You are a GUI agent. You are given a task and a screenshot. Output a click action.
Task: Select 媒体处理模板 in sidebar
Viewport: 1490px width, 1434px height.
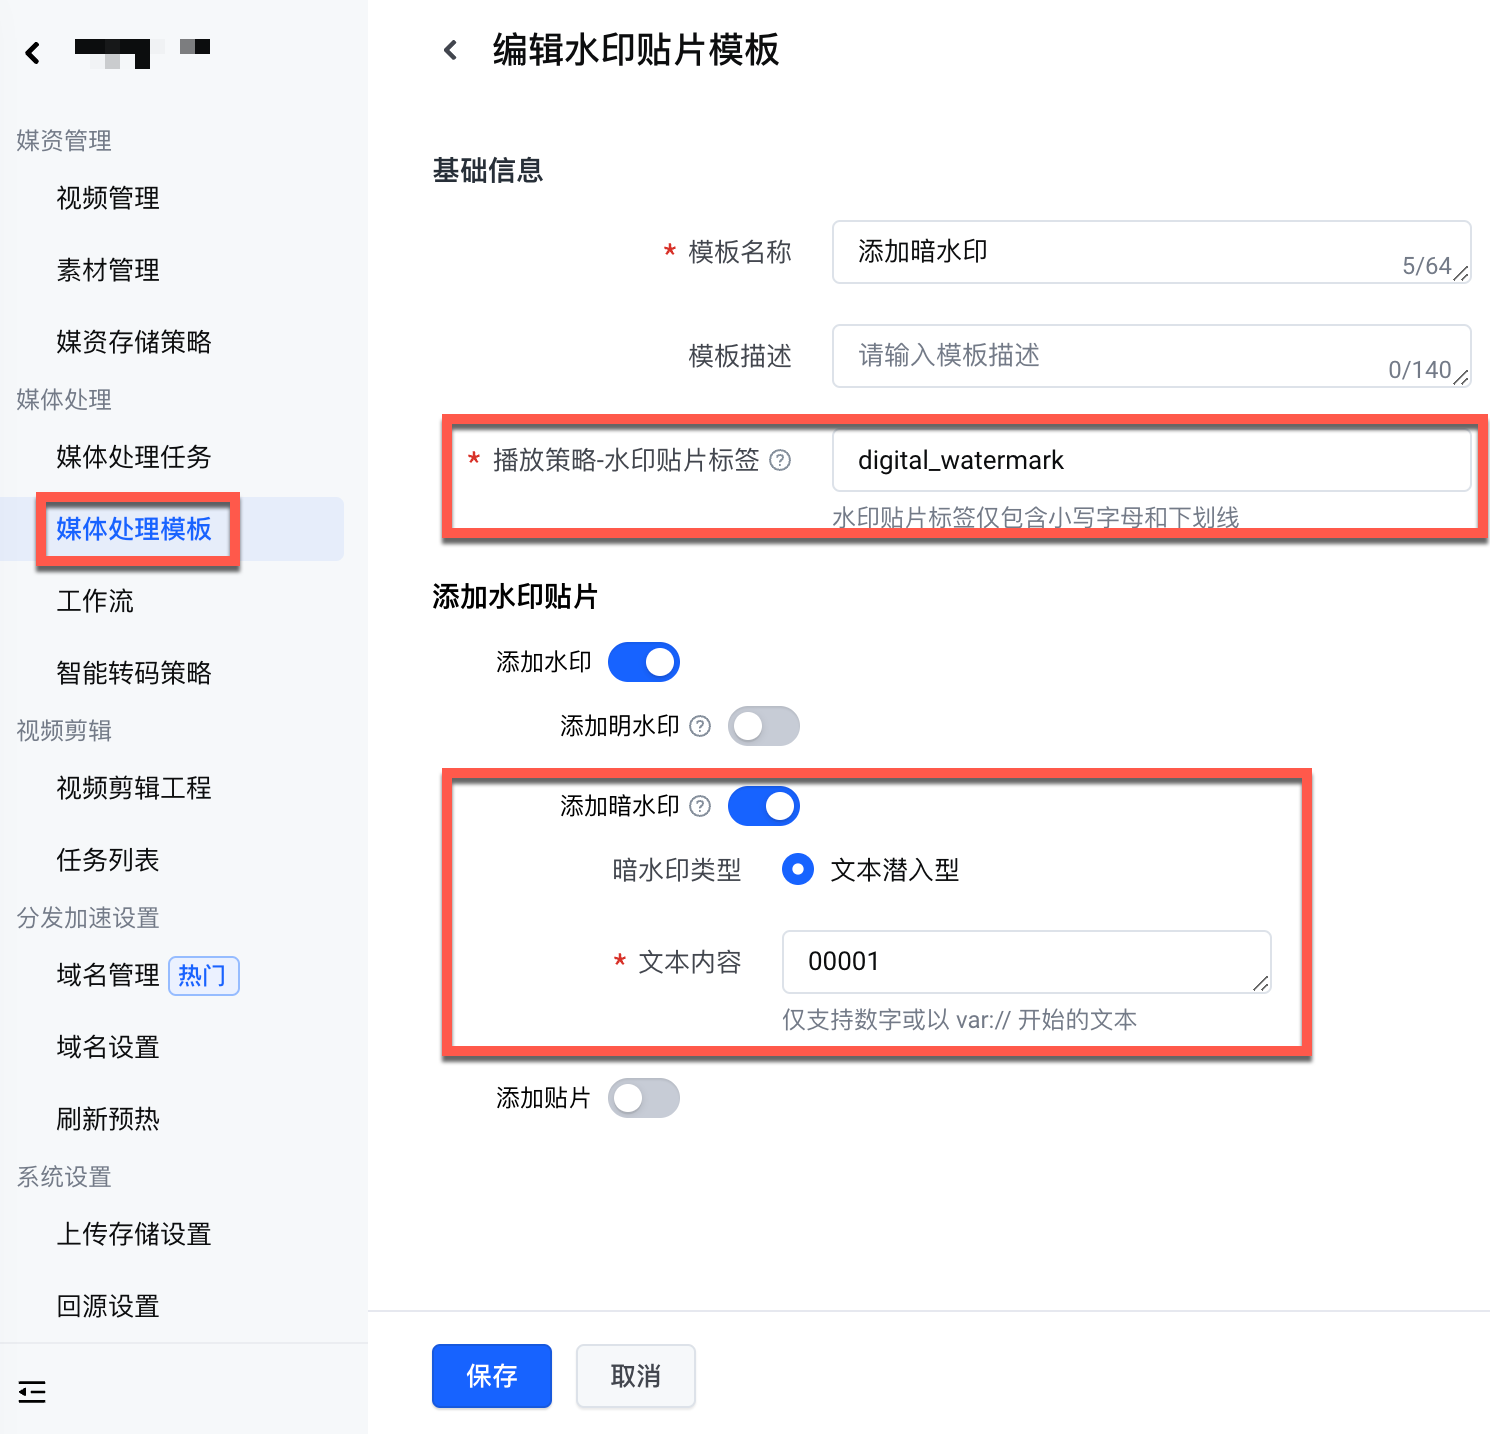coord(134,529)
